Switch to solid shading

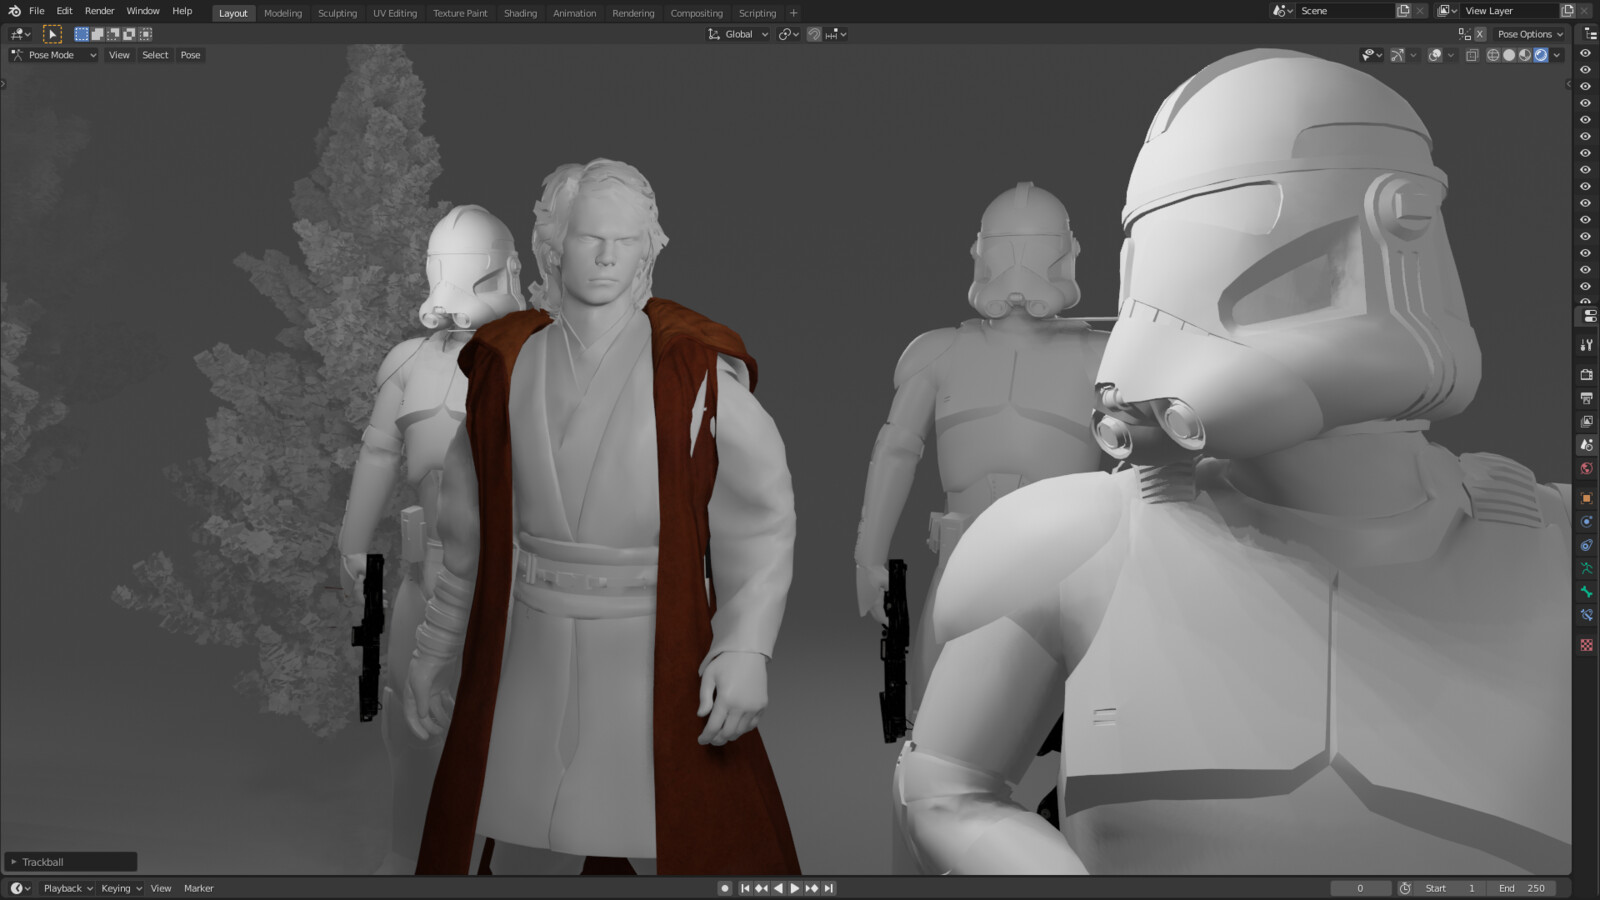(x=1509, y=55)
